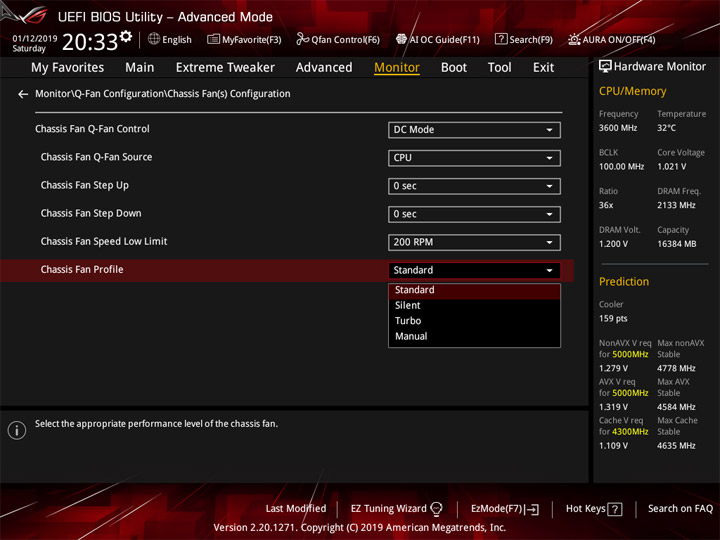Viewport: 720px width, 540px height.
Task: Switch to the Main tab
Action: (140, 68)
